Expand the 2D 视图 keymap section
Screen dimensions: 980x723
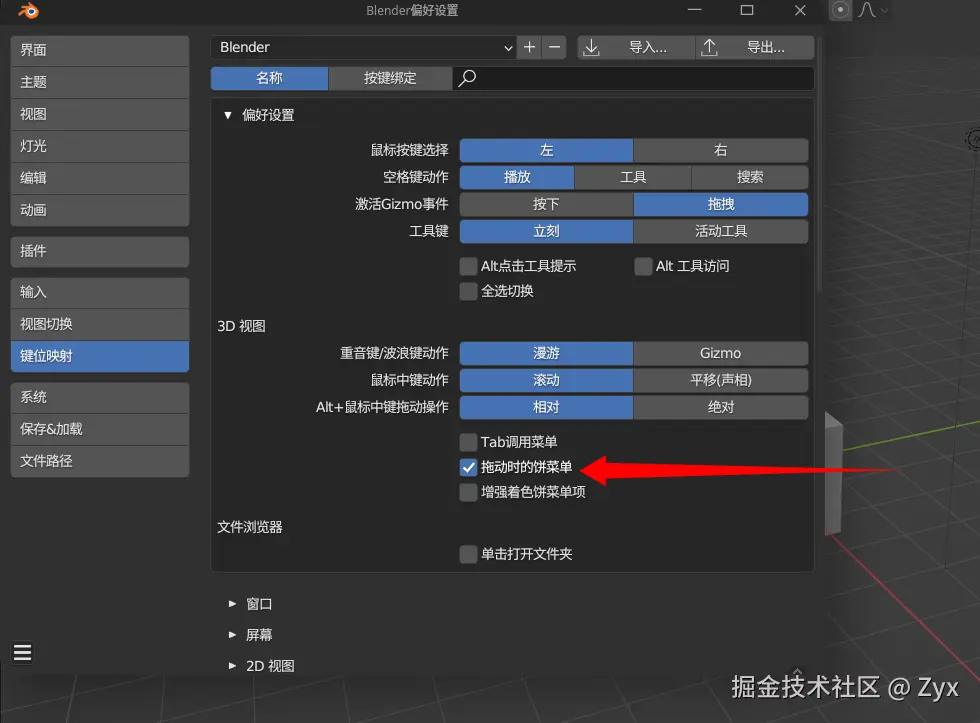pyautogui.click(x=232, y=666)
